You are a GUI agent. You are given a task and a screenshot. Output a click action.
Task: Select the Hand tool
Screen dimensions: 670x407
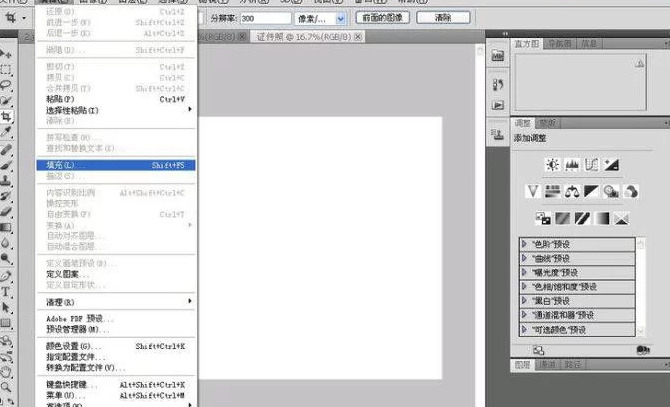point(6,372)
